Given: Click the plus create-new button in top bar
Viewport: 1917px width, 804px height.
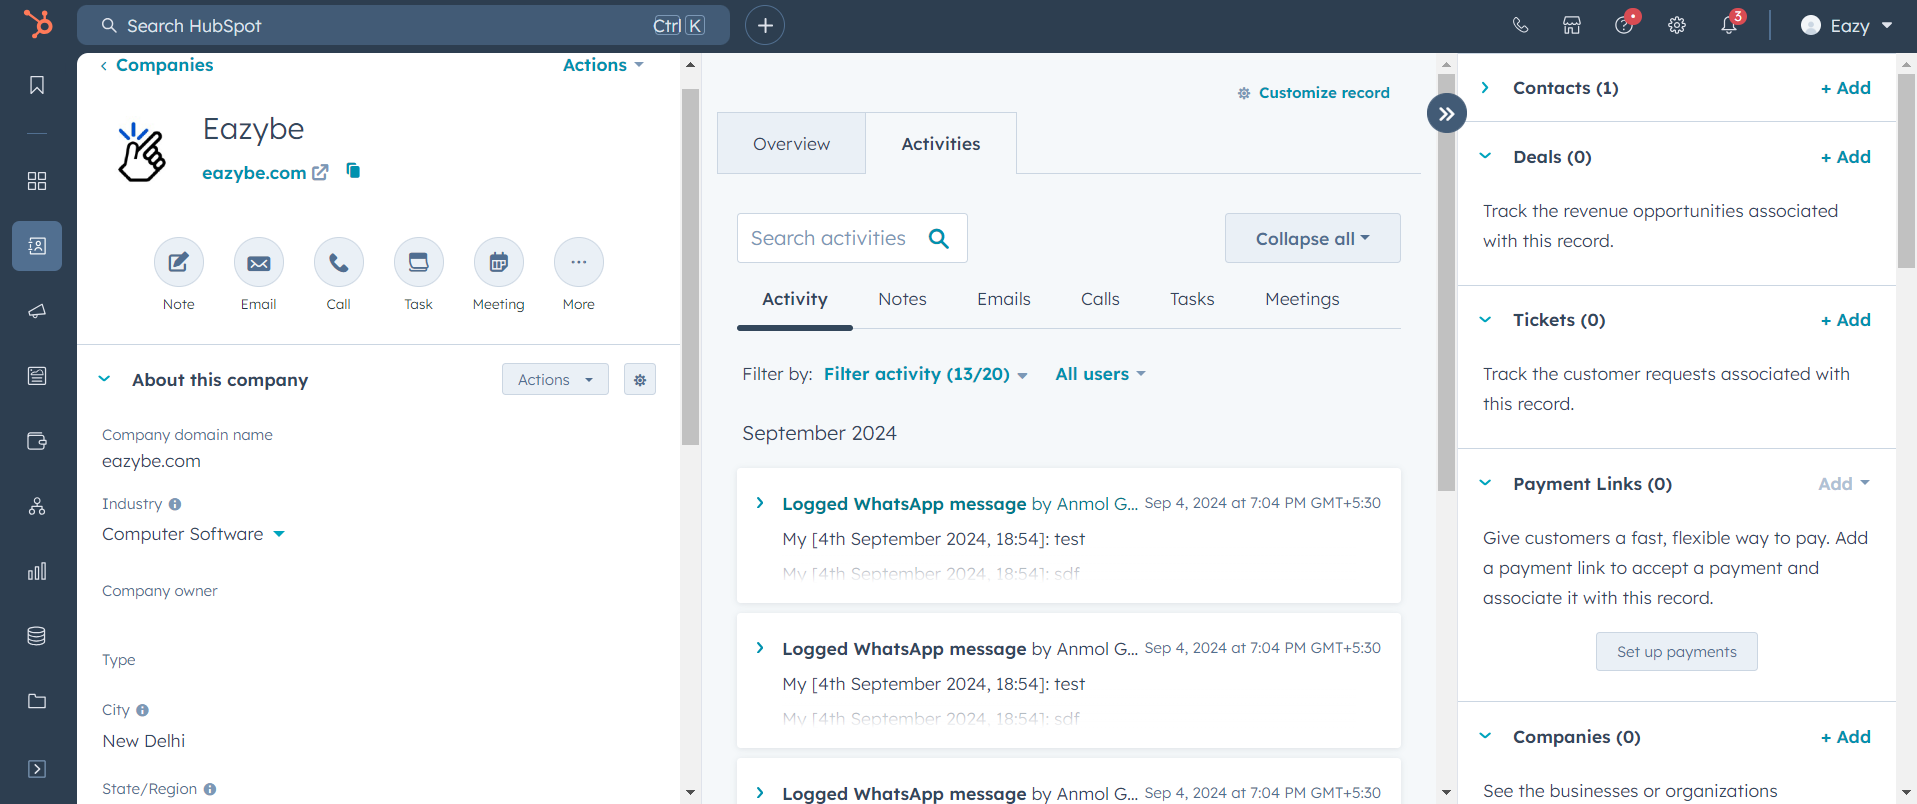Looking at the screenshot, I should coord(765,25).
